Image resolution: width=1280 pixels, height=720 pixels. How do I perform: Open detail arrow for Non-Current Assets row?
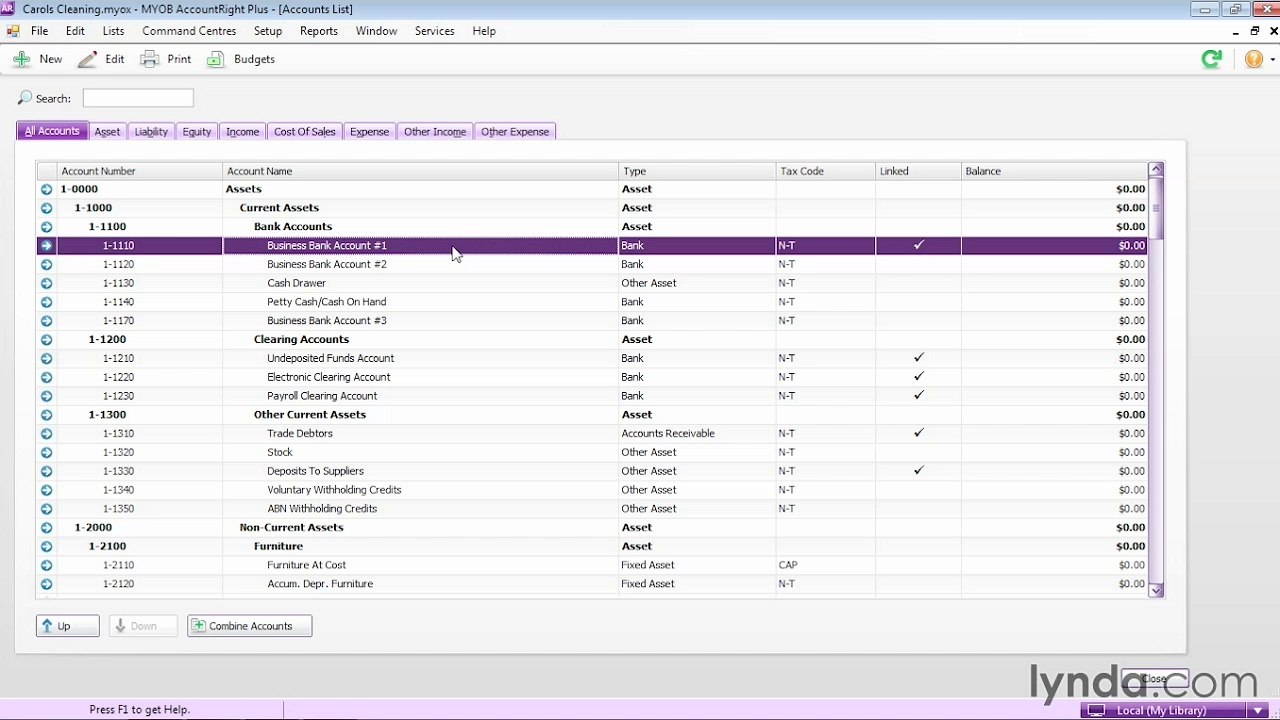(x=46, y=527)
